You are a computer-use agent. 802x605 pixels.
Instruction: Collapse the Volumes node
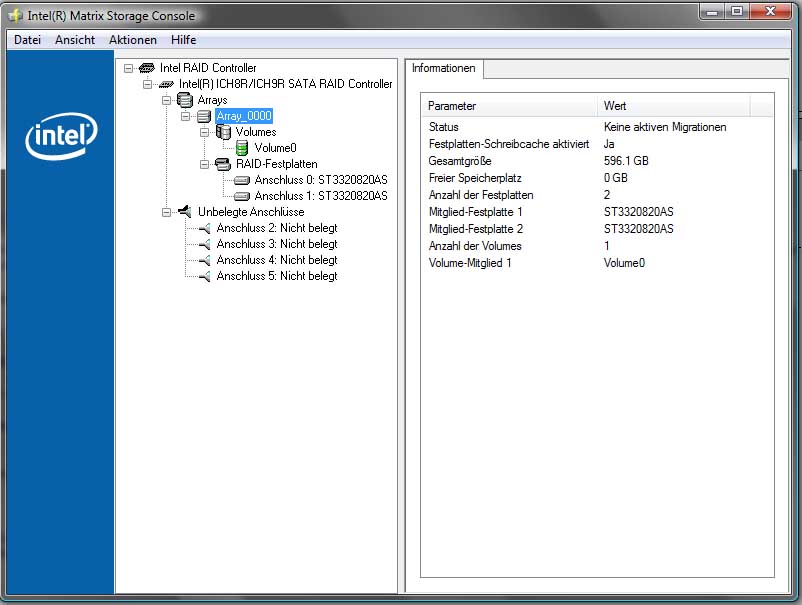(204, 132)
